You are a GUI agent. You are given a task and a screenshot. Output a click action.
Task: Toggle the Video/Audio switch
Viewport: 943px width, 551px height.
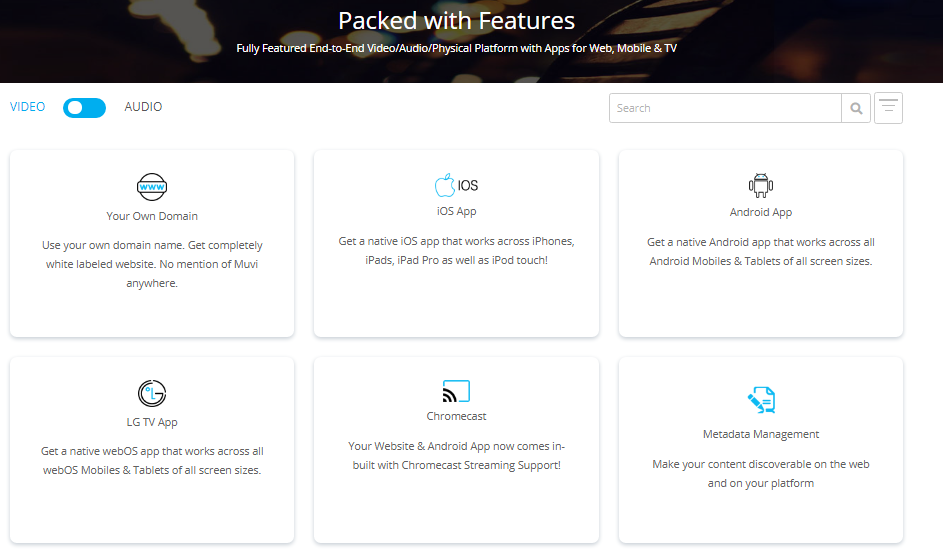84,108
